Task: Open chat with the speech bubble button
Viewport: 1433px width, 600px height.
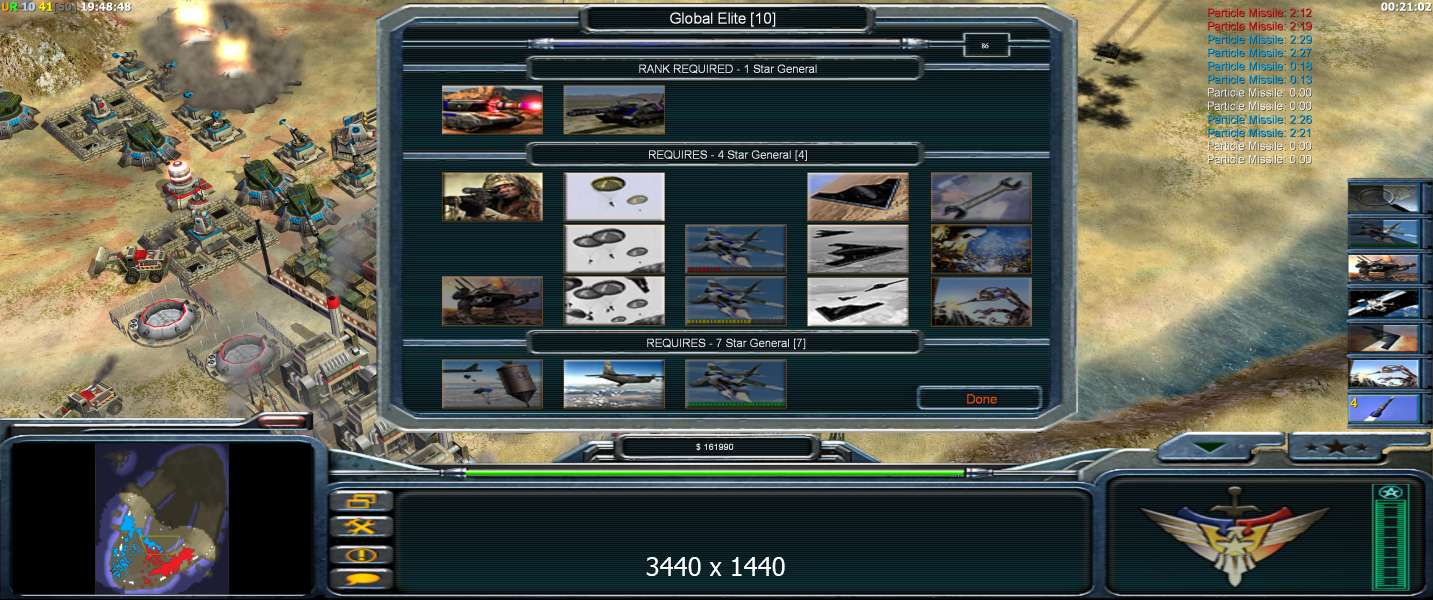Action: 361,579
